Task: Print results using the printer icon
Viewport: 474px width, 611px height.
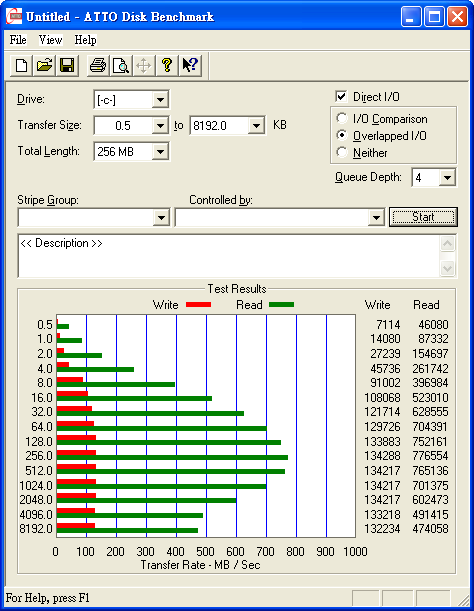Action: click(x=97, y=65)
